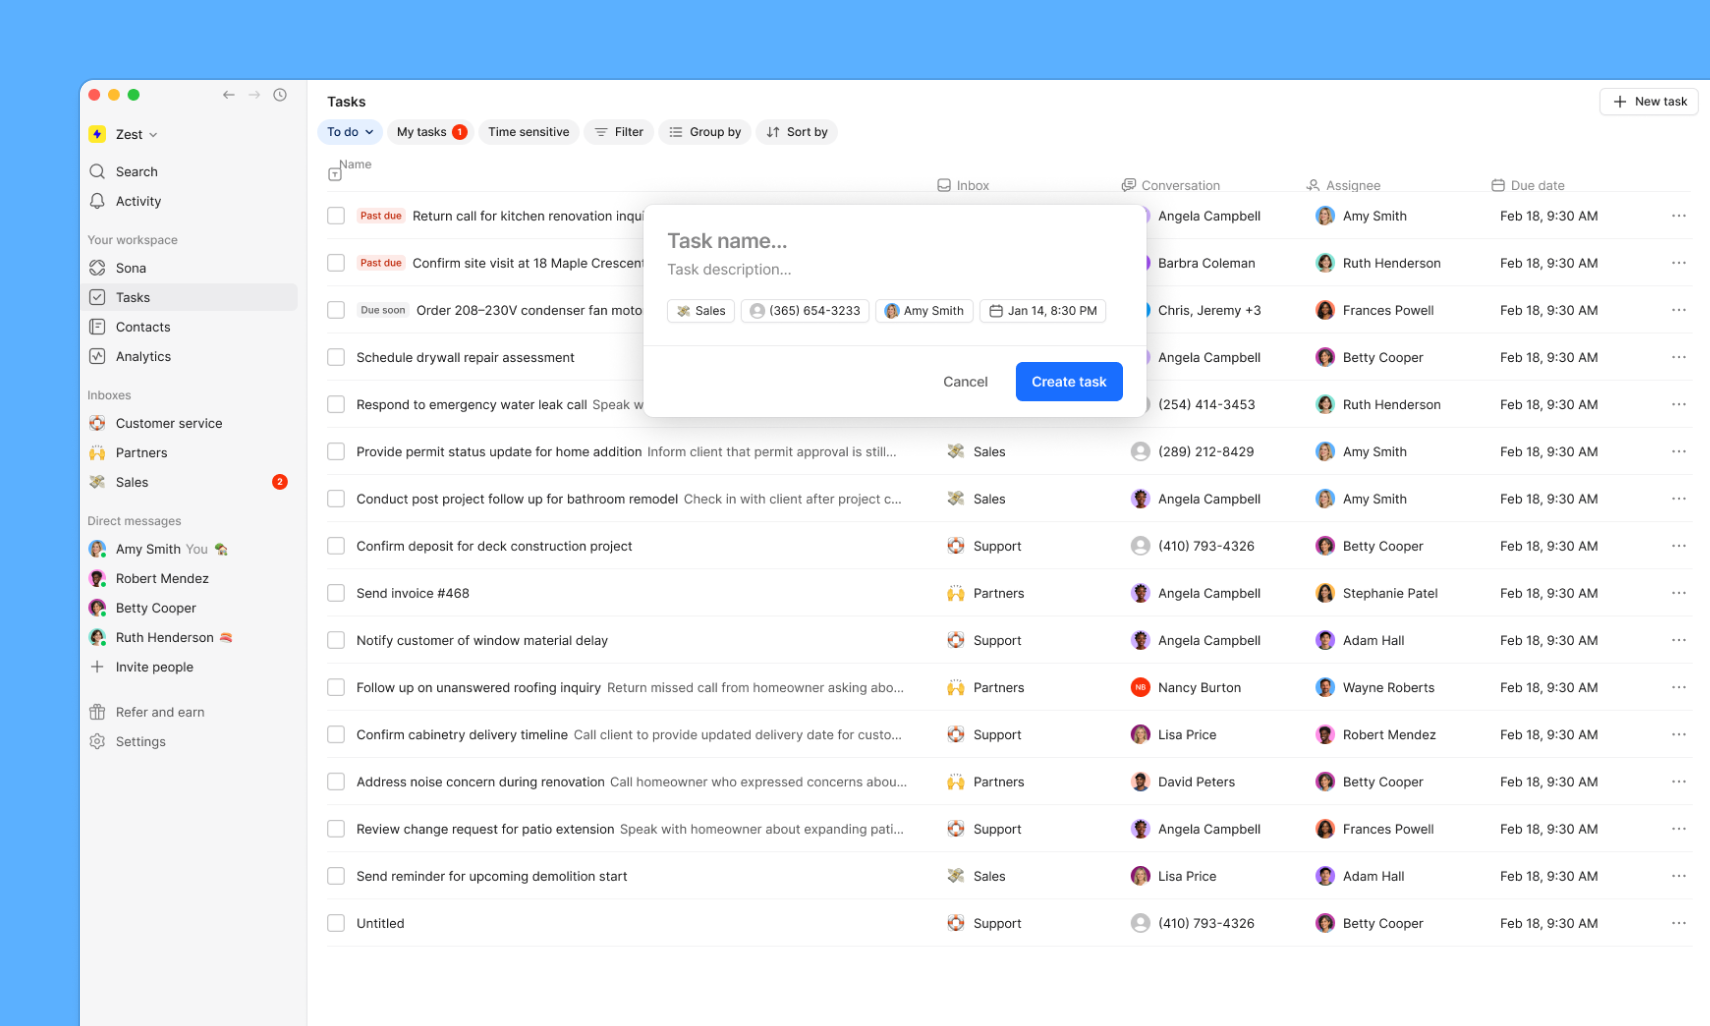This screenshot has width=1710, height=1026.
Task: Change the Amy Smith assignee chip
Action: (925, 311)
